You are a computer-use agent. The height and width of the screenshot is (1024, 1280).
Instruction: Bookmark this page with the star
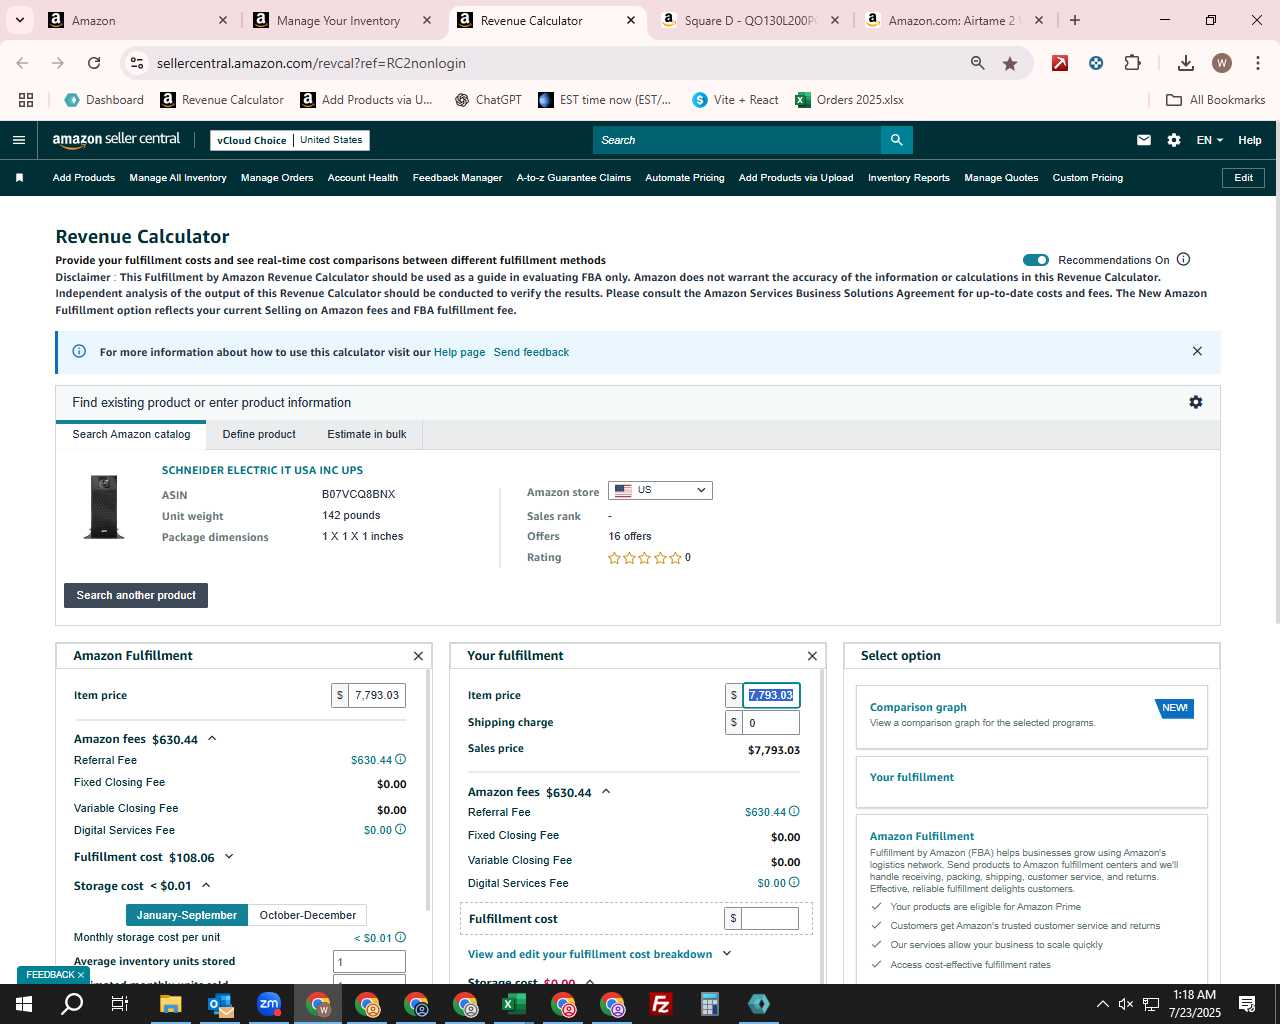tap(1010, 63)
